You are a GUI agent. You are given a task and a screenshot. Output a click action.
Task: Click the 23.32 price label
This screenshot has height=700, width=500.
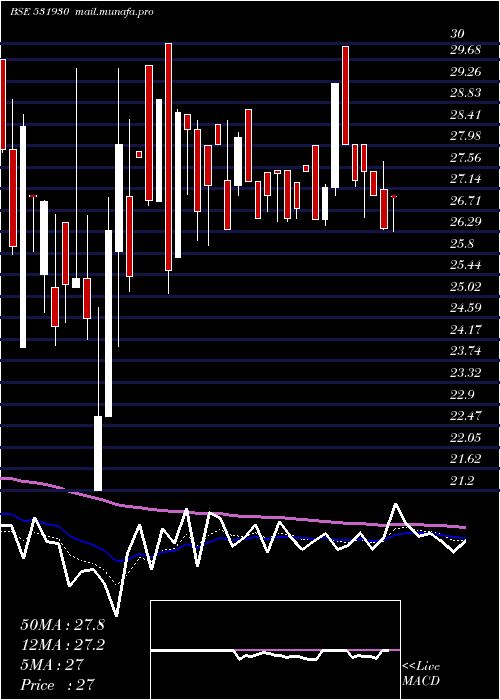[x=465, y=373]
